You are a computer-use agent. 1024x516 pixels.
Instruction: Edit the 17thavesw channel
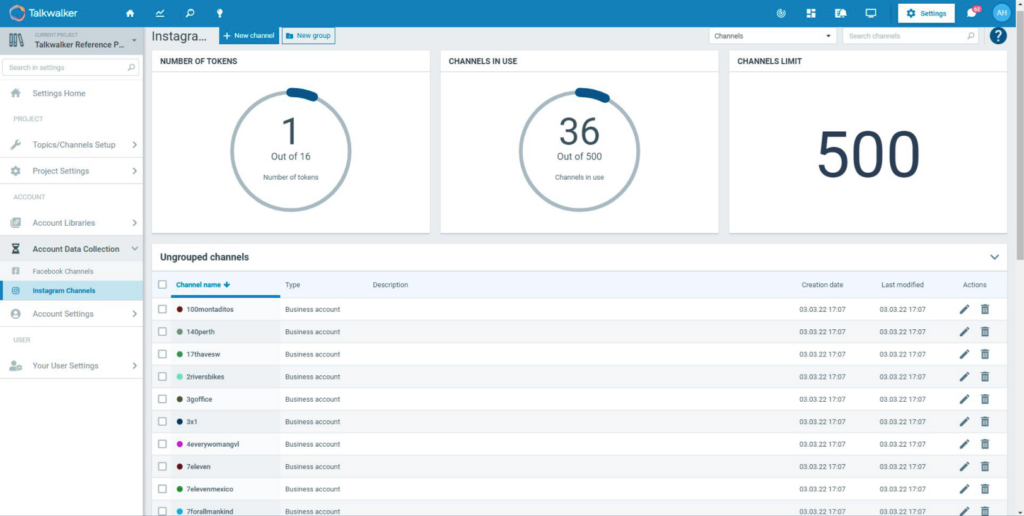coord(965,354)
